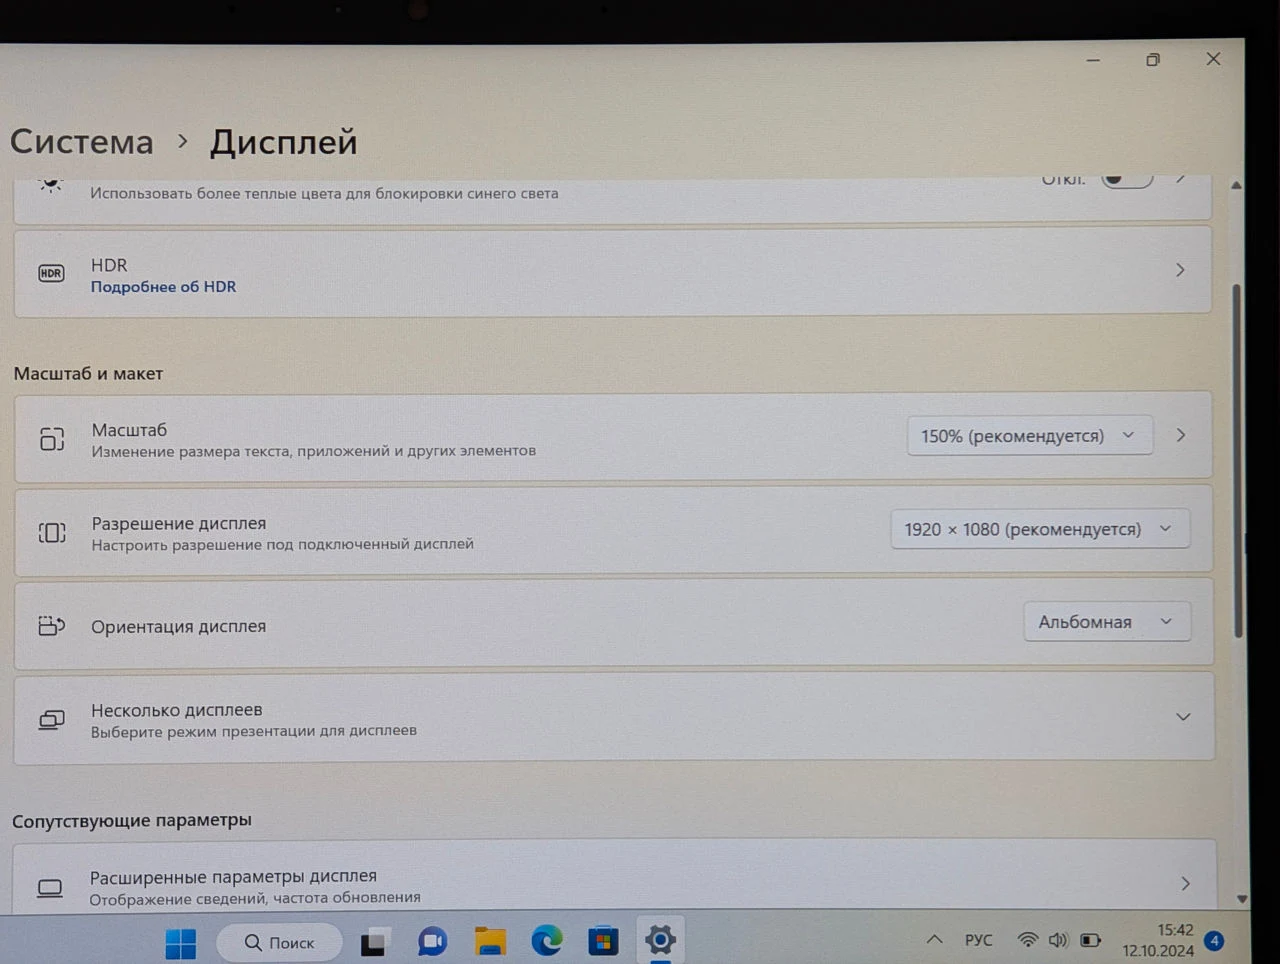The height and width of the screenshot is (964, 1280).
Task: Switch input language РУС
Action: pyautogui.click(x=979, y=941)
